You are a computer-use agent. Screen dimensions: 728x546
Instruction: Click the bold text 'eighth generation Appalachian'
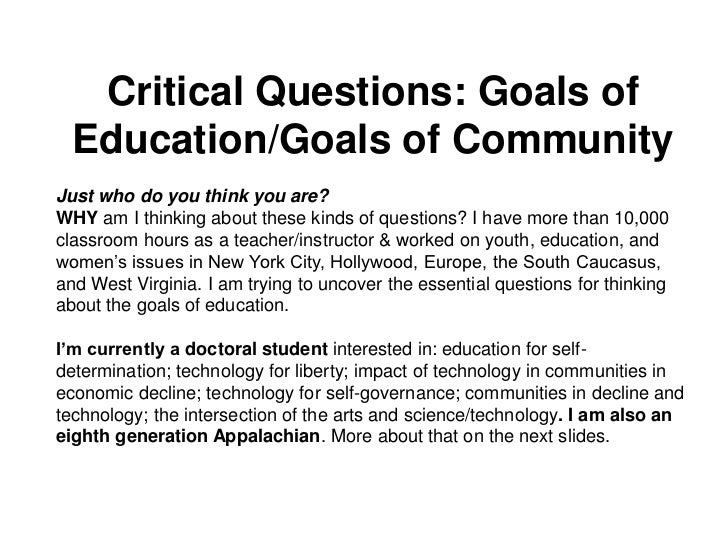(x=188, y=436)
